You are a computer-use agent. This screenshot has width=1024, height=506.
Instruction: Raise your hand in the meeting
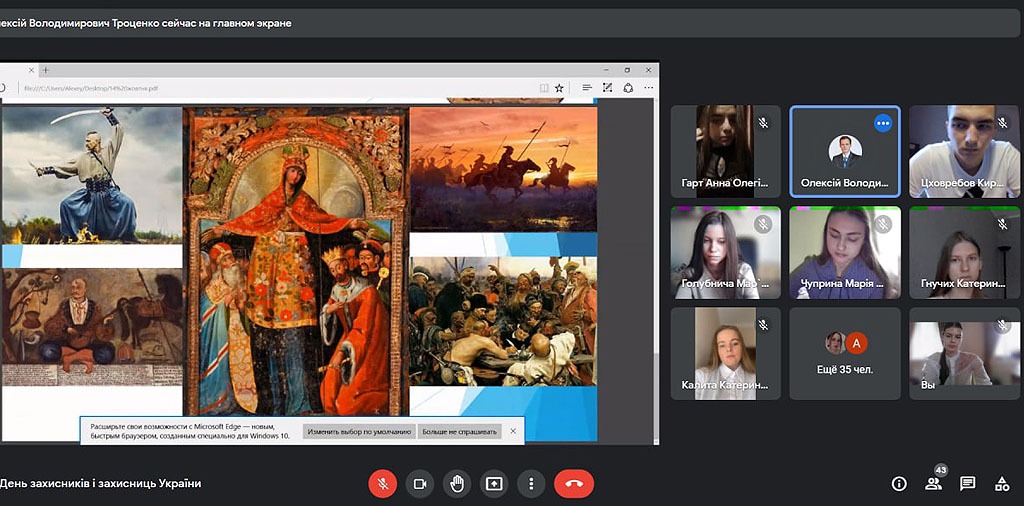(457, 484)
